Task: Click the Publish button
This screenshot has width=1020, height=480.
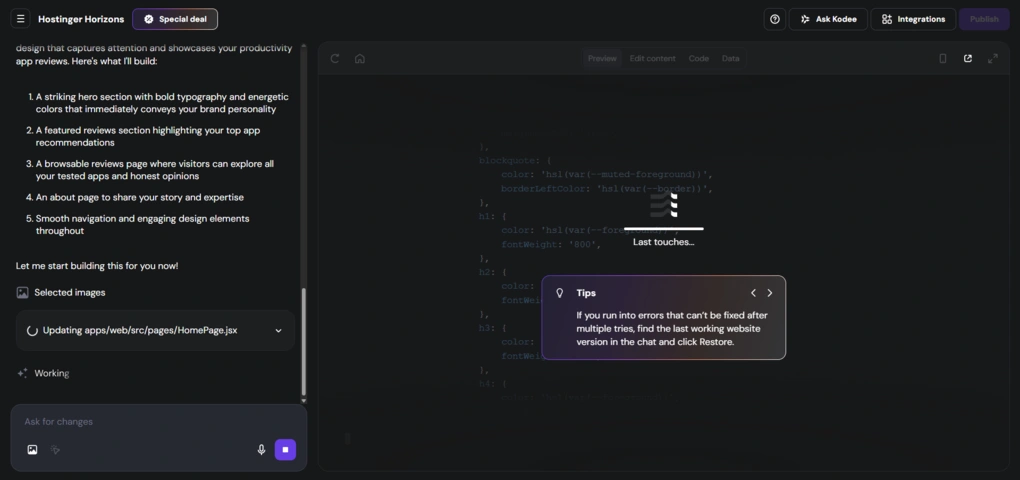Action: point(984,19)
